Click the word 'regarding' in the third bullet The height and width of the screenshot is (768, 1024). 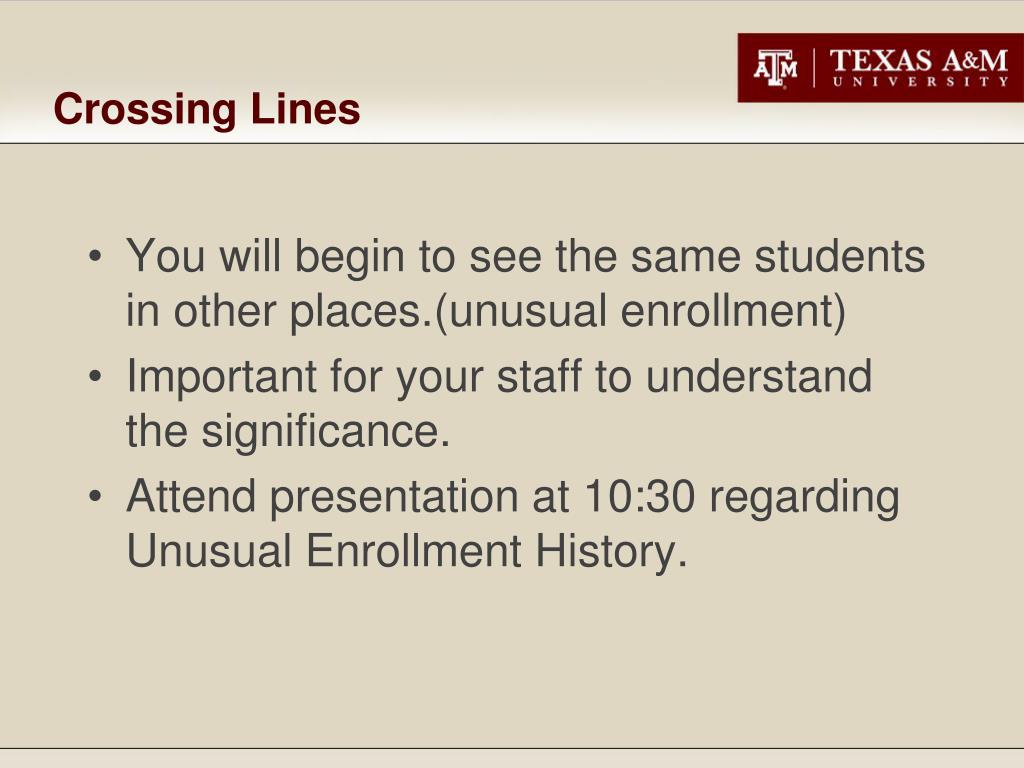tap(805, 498)
